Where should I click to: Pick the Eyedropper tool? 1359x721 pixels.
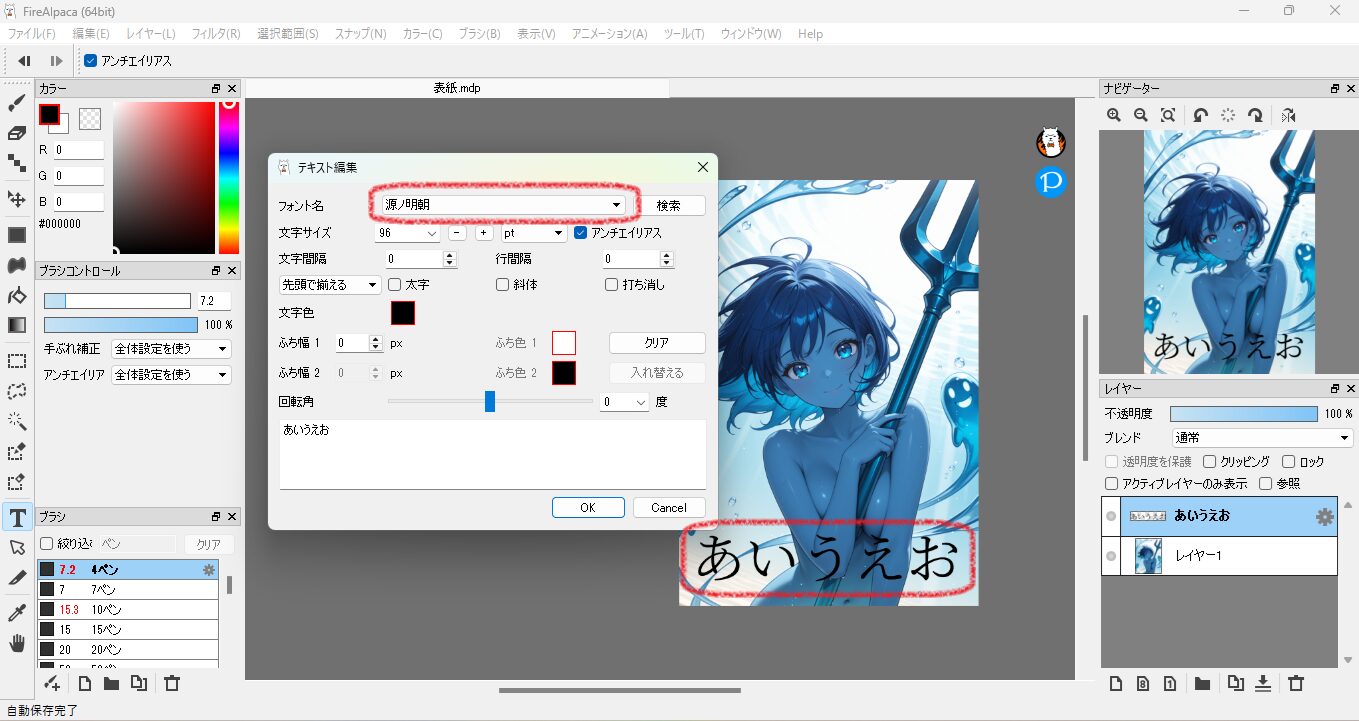(17, 612)
